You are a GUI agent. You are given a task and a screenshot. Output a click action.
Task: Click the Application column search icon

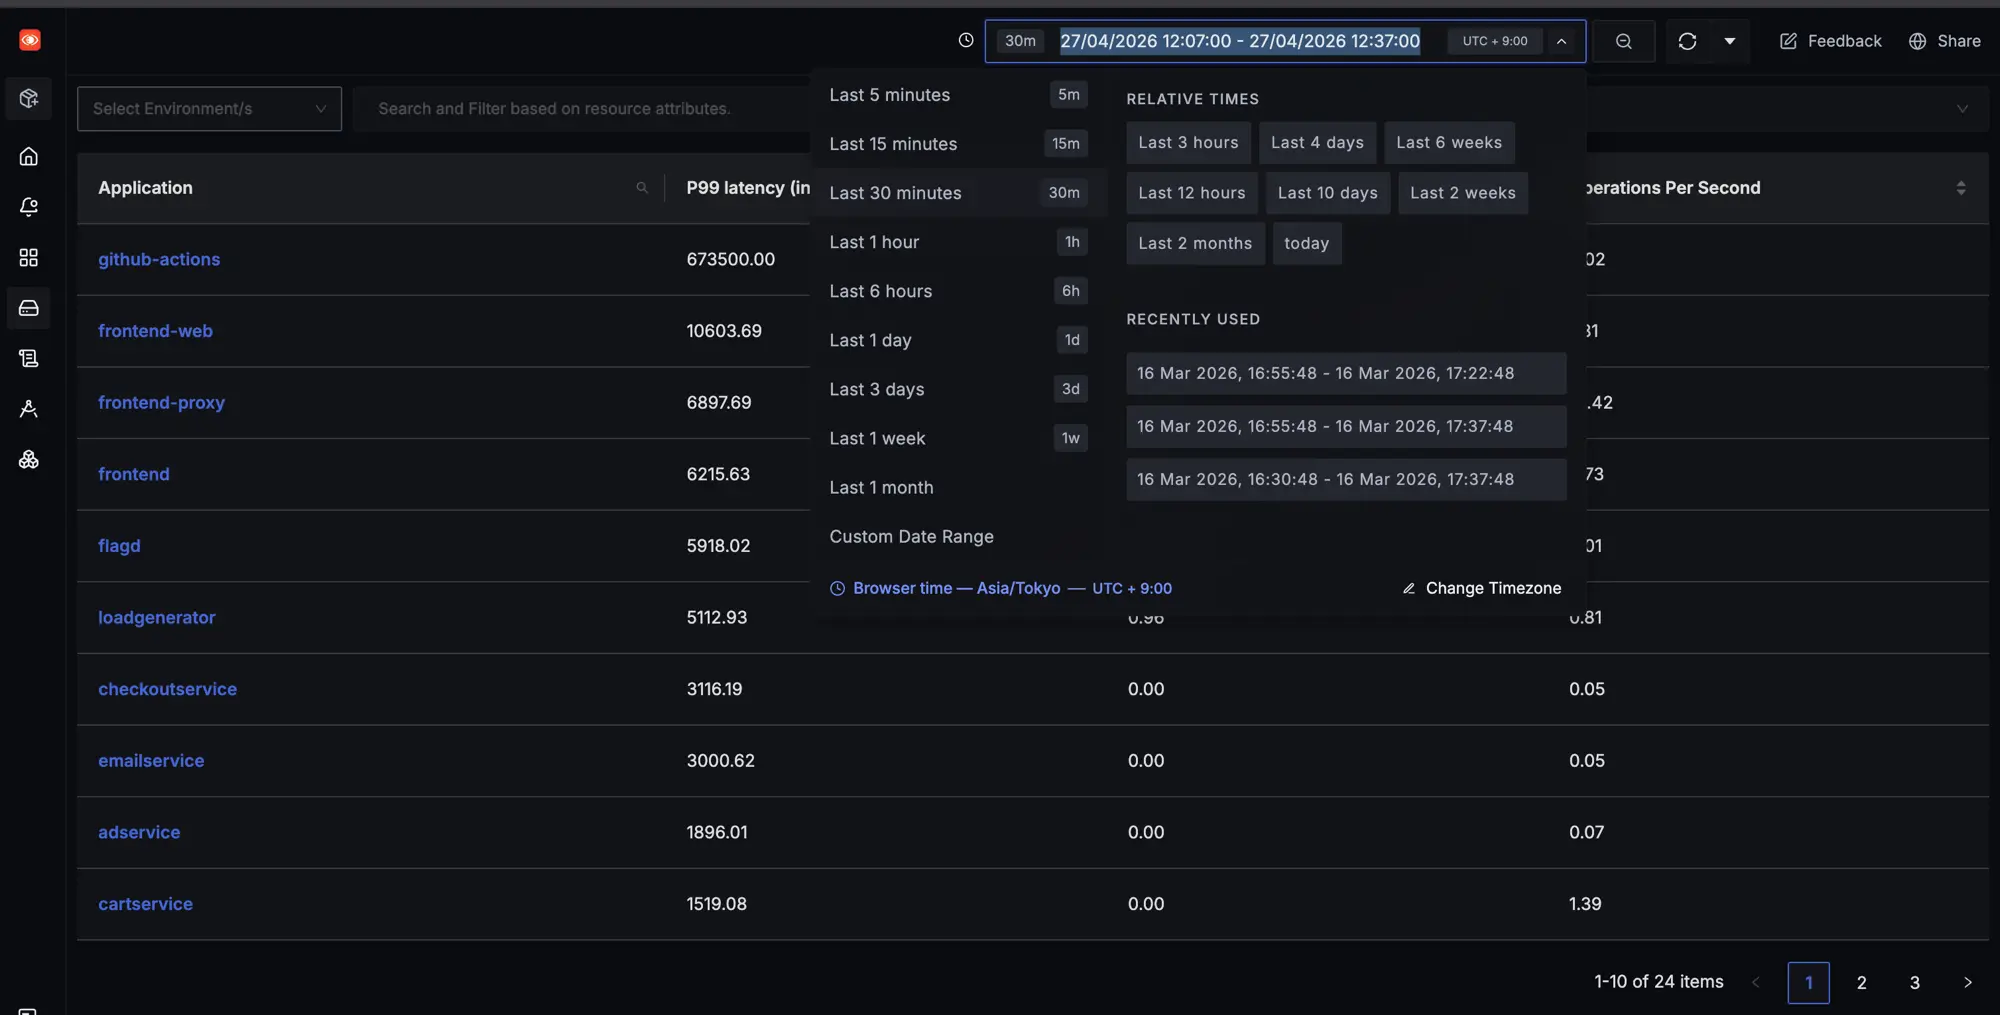[x=642, y=187]
